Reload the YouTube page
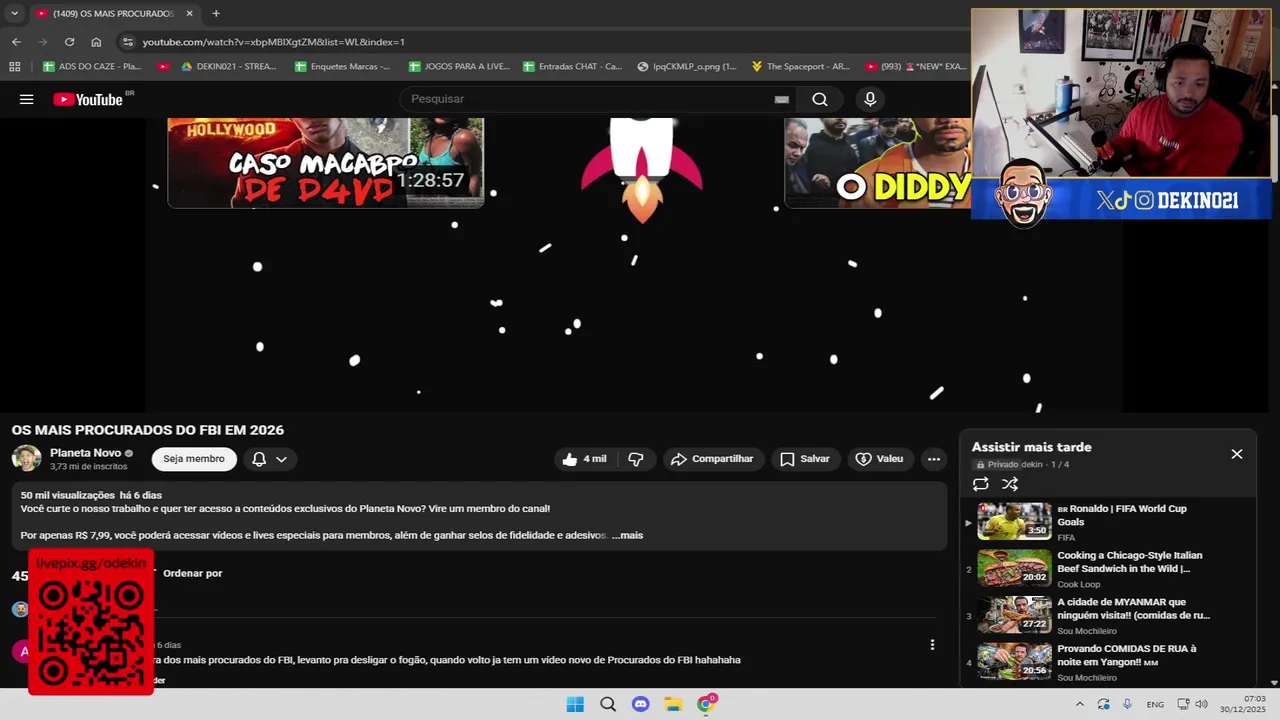1280x720 pixels. [x=69, y=42]
